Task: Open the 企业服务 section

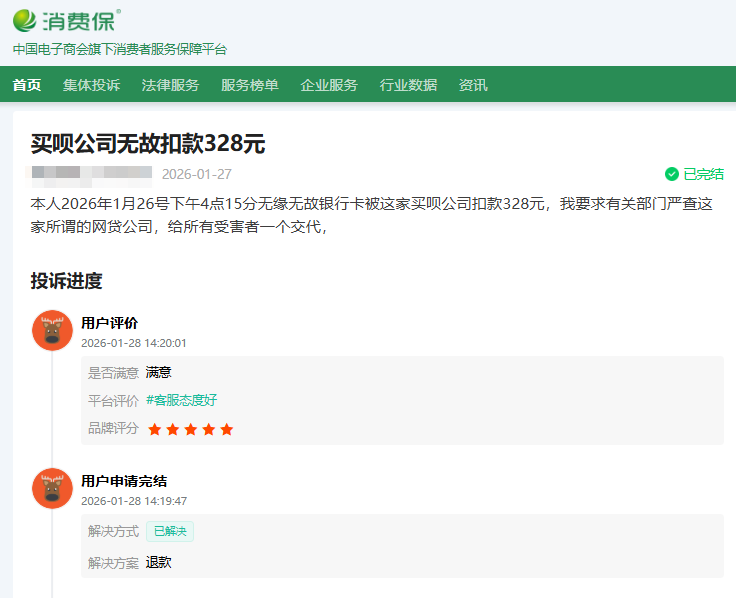Action: pyautogui.click(x=329, y=85)
